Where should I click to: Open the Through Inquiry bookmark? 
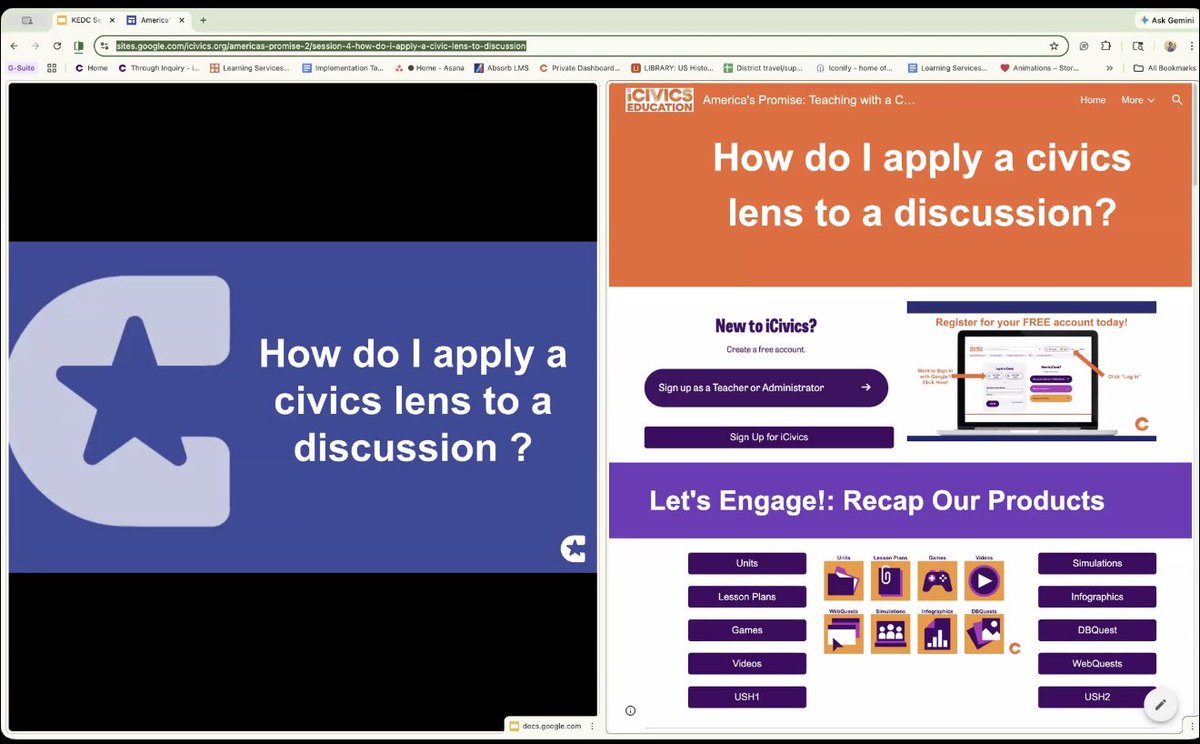pos(158,68)
